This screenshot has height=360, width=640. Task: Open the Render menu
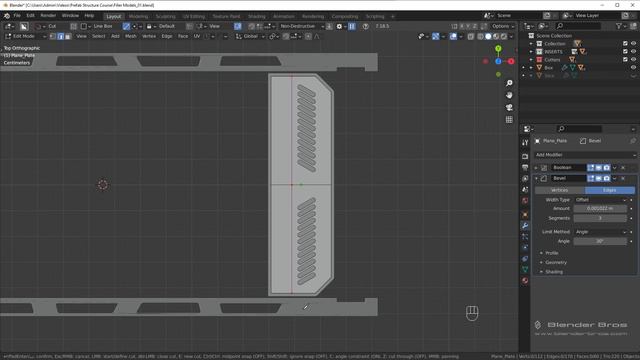click(x=48, y=16)
